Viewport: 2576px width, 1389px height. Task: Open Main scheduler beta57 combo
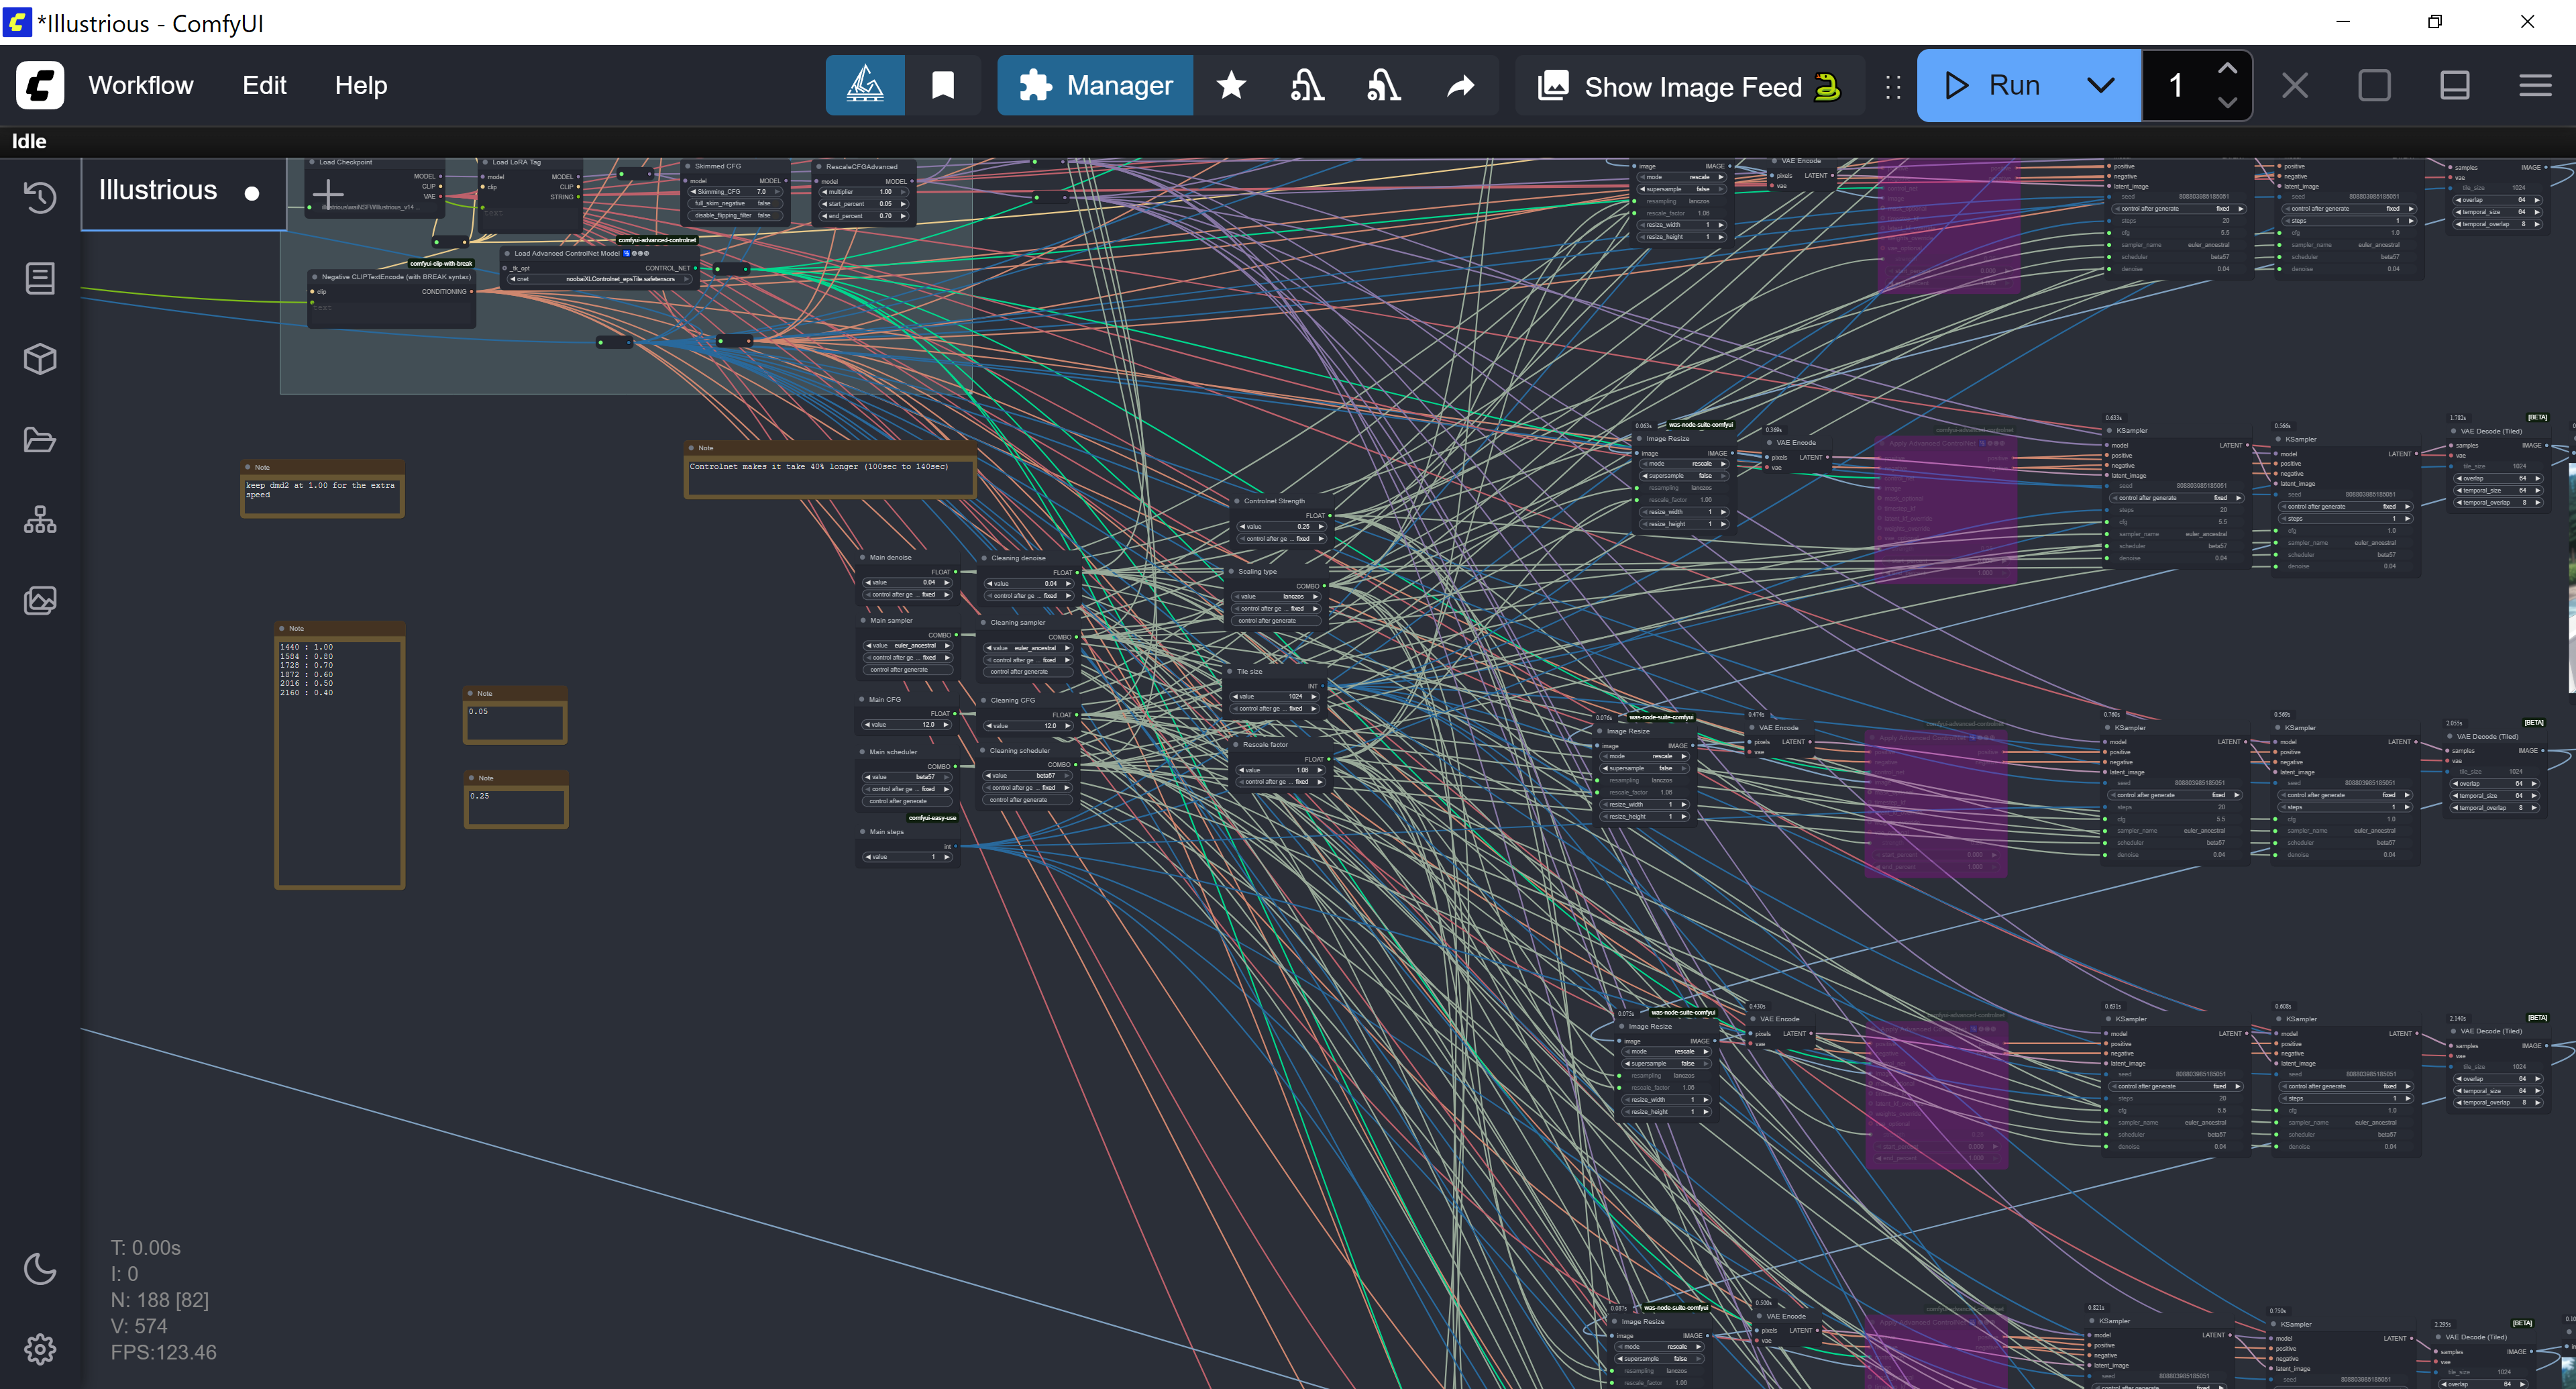[x=907, y=776]
